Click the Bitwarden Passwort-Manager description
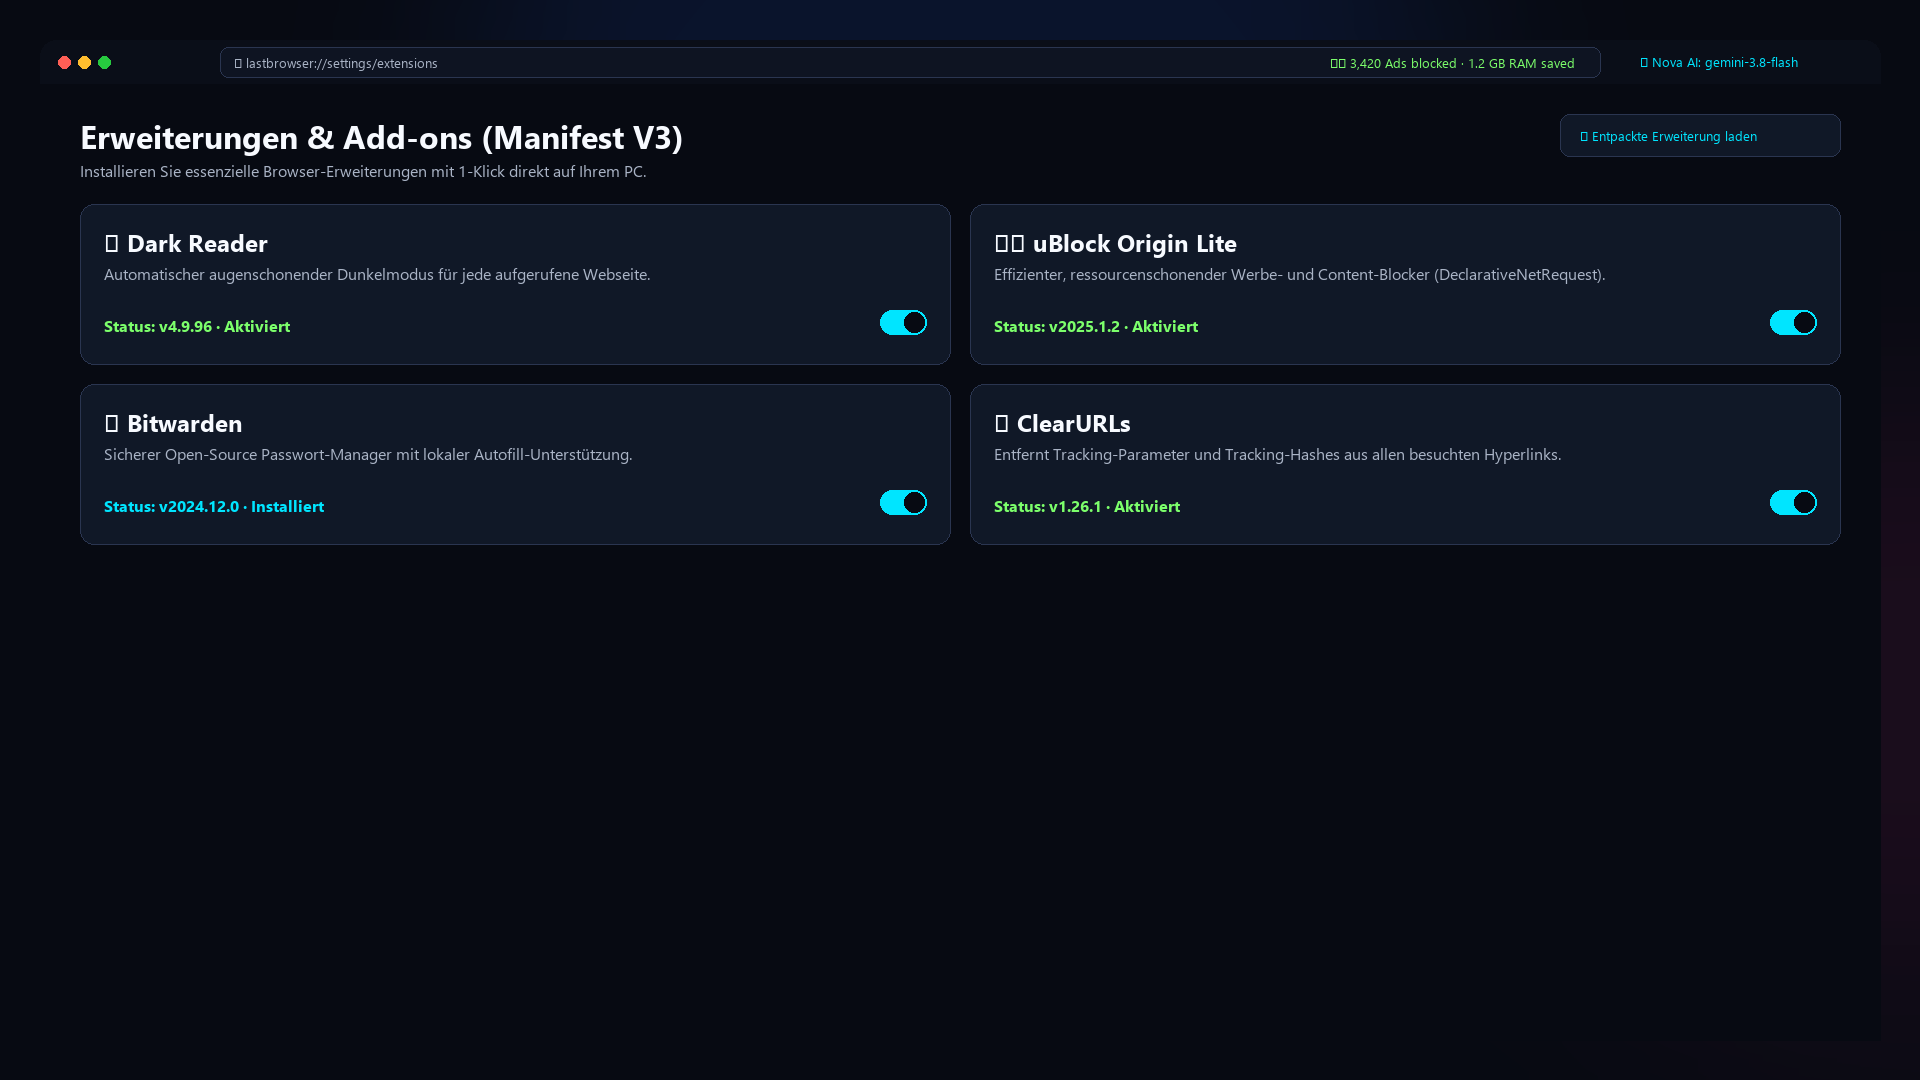Viewport: 1920px width, 1080px height. click(368, 454)
